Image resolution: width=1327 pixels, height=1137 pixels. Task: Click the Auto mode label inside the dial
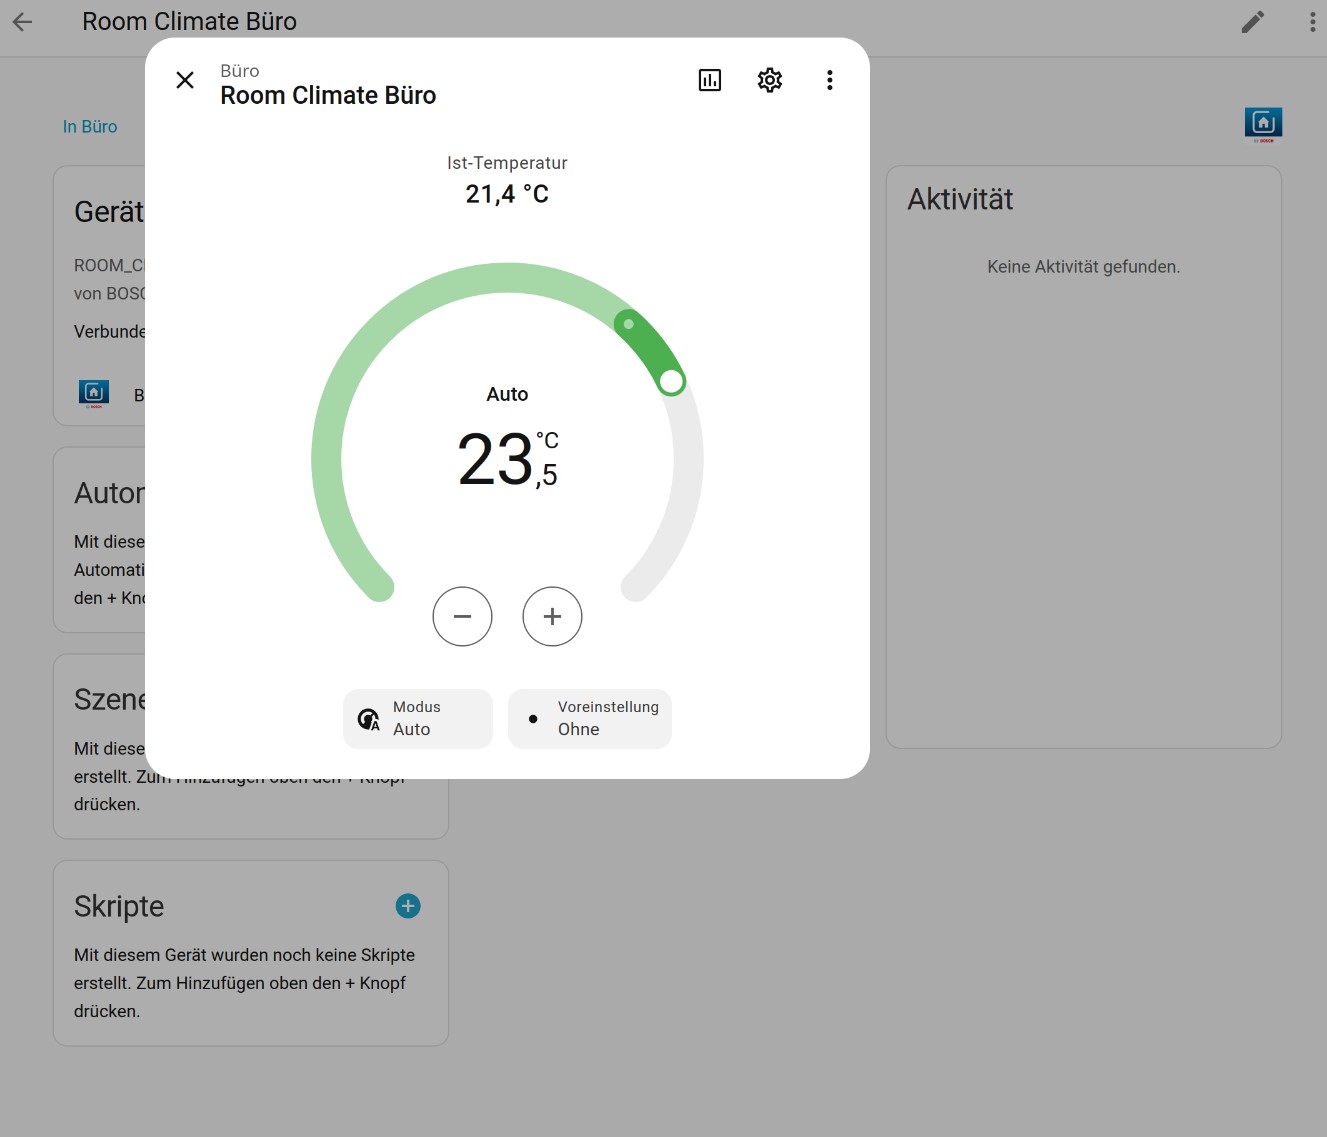(x=507, y=394)
